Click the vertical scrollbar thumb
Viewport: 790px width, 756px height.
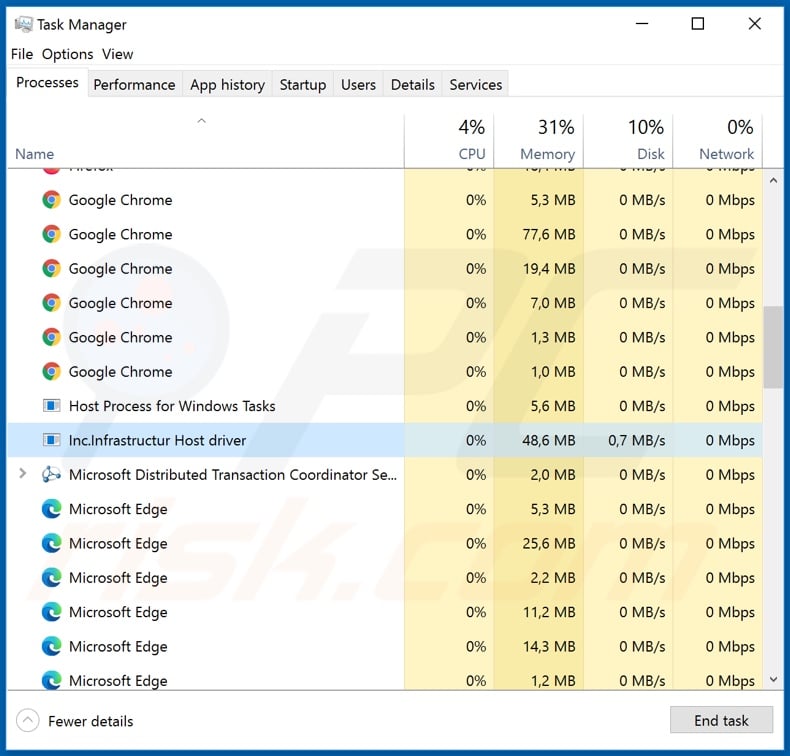773,347
